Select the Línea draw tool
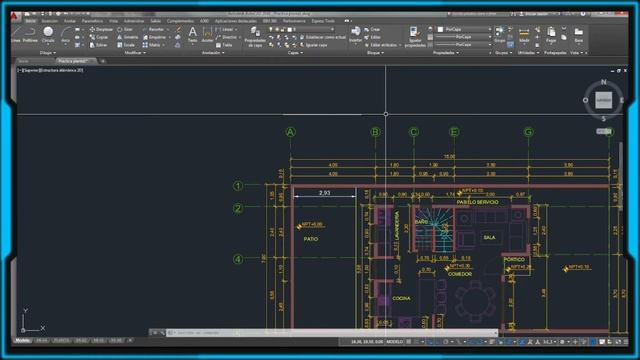Screen dimensions: 640x360 tap(16, 35)
